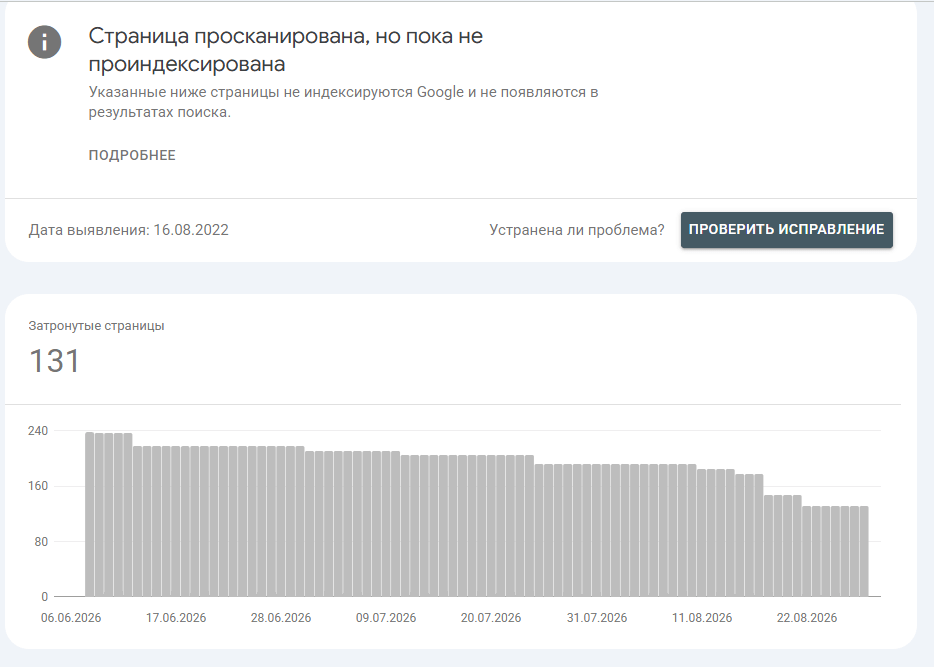Click the ПРОВЕРИТЬ ИСПРАВЛЕНИЕ button
The width and height of the screenshot is (934, 667).
(x=786, y=230)
